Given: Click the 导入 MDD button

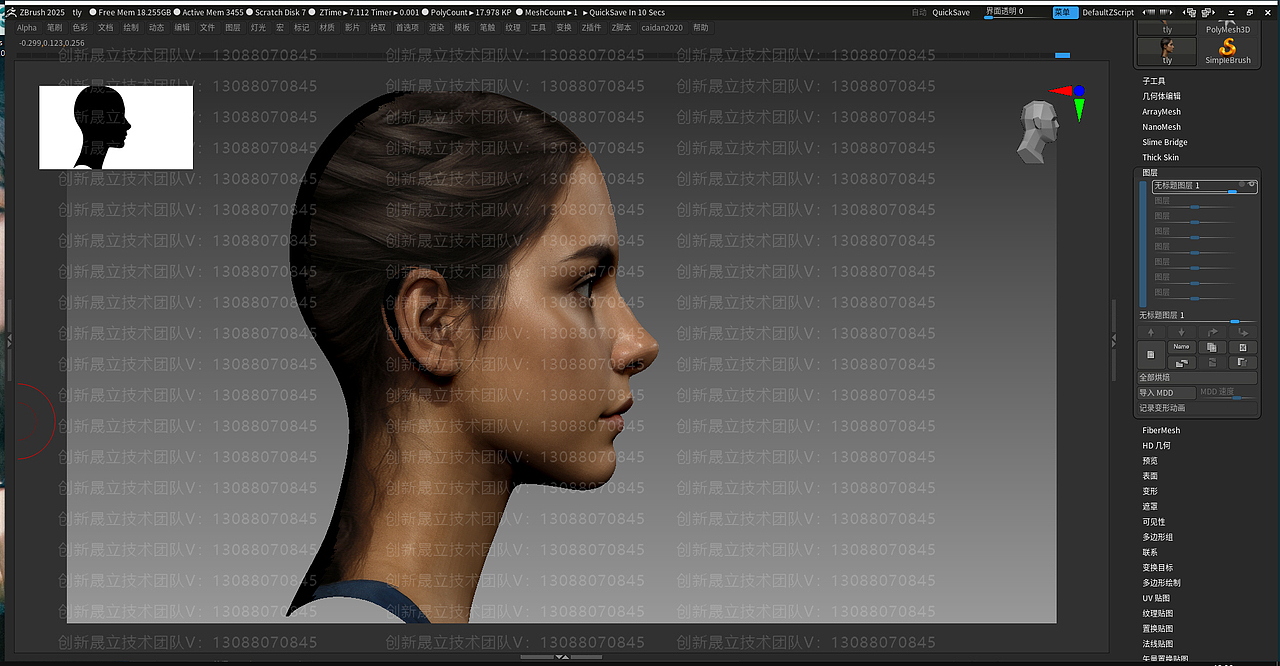Looking at the screenshot, I should [1166, 393].
